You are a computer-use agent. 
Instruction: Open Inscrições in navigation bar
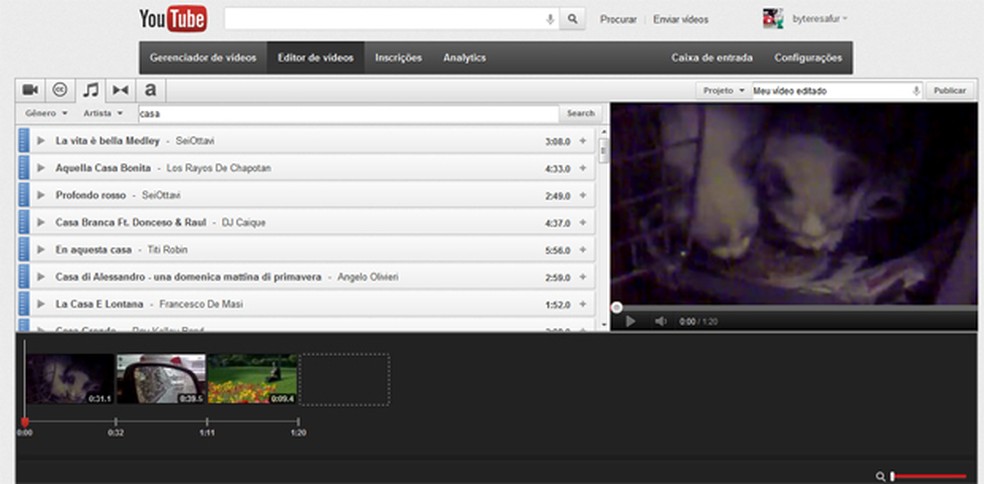(398, 58)
